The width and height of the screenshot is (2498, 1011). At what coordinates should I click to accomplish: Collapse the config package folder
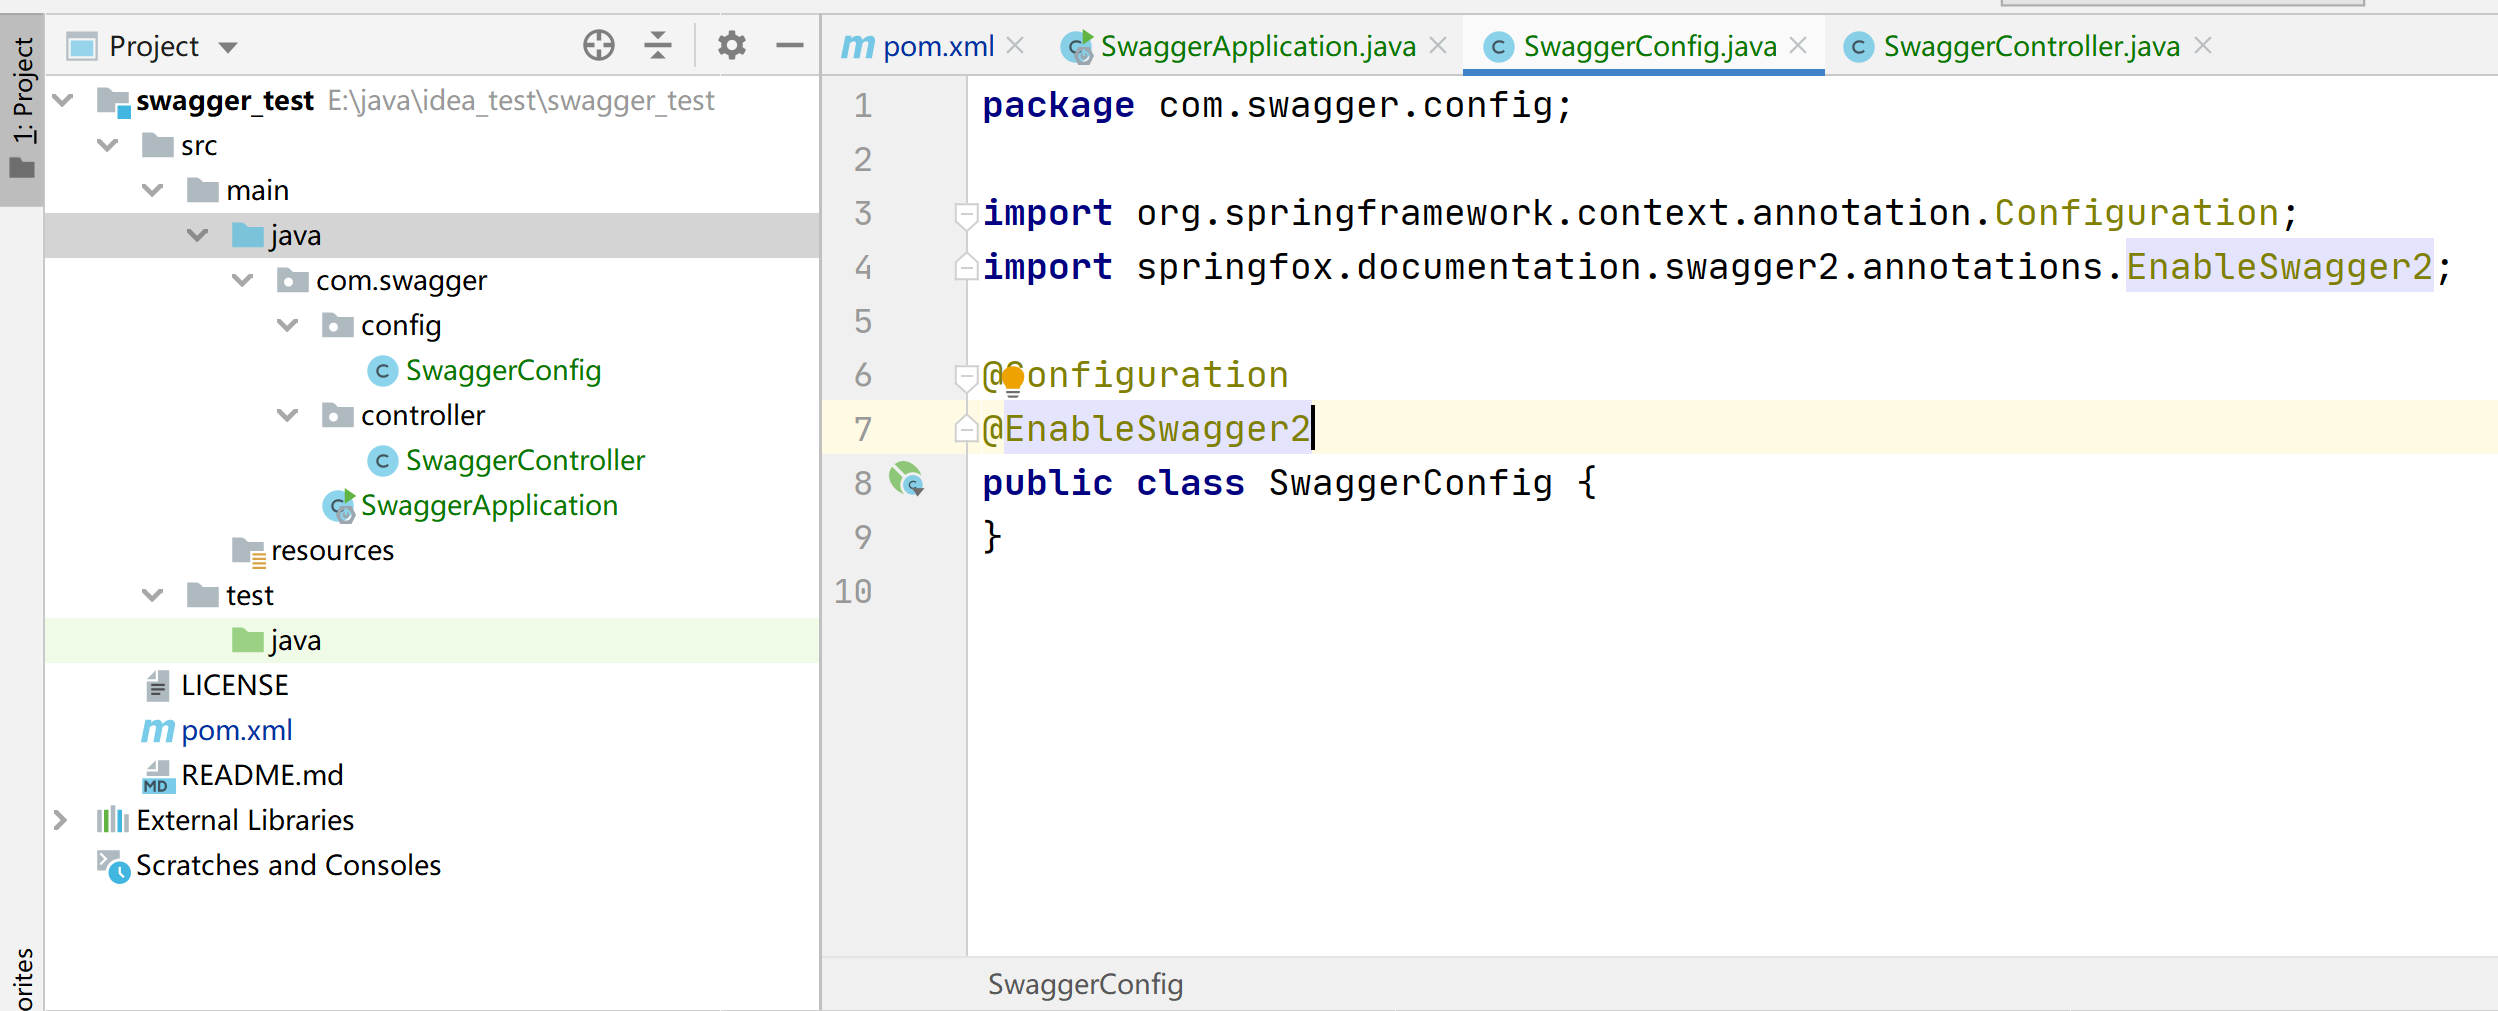pyautogui.click(x=288, y=326)
